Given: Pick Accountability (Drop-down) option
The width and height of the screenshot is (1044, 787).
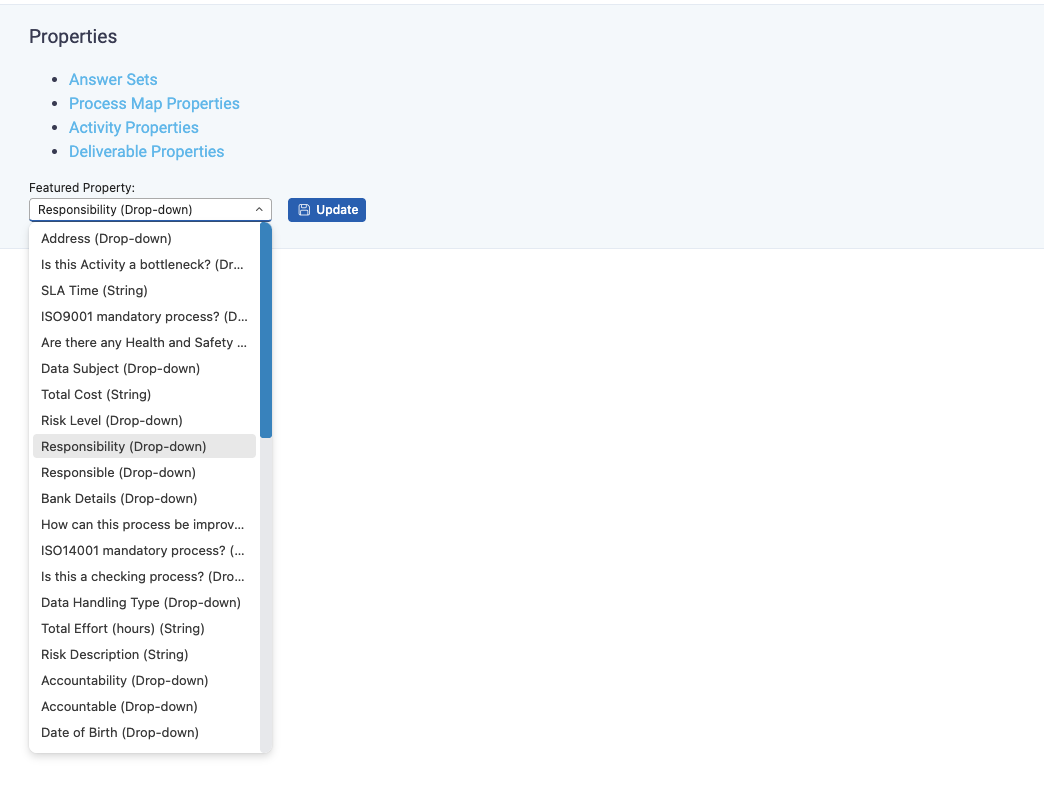Looking at the screenshot, I should (144, 680).
